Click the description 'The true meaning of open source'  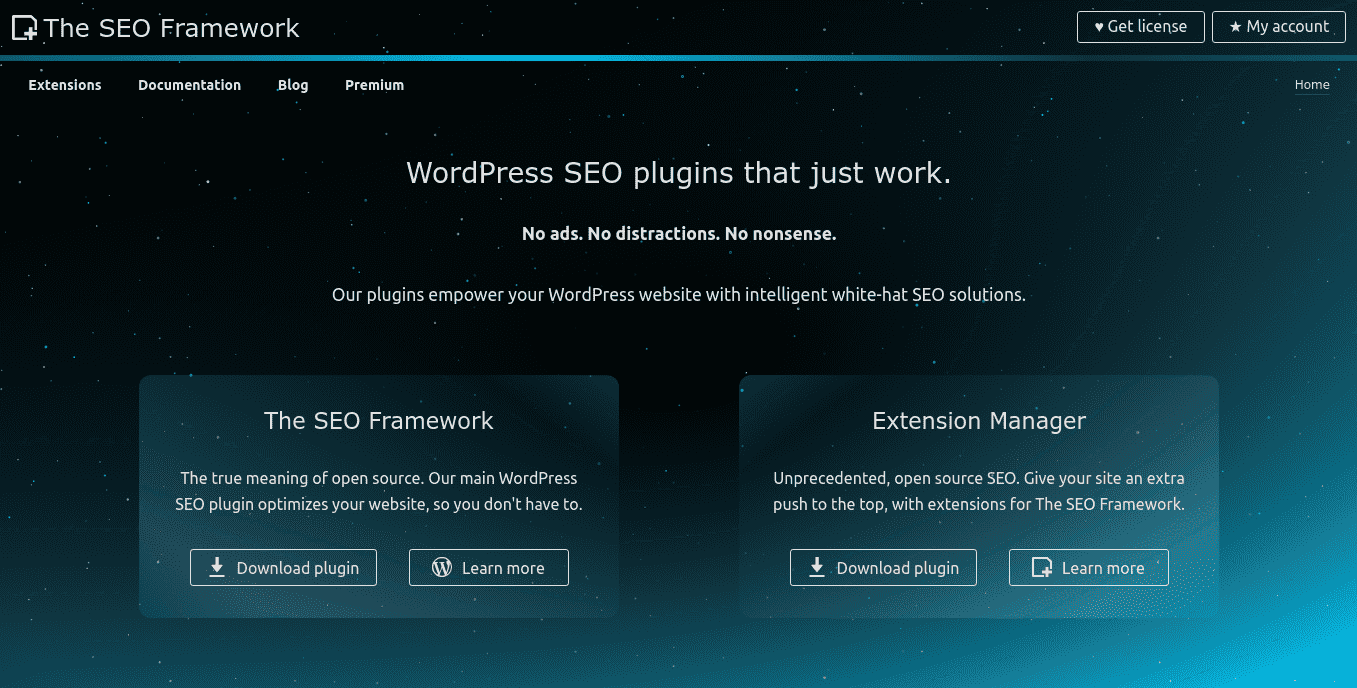pyautogui.click(x=379, y=491)
